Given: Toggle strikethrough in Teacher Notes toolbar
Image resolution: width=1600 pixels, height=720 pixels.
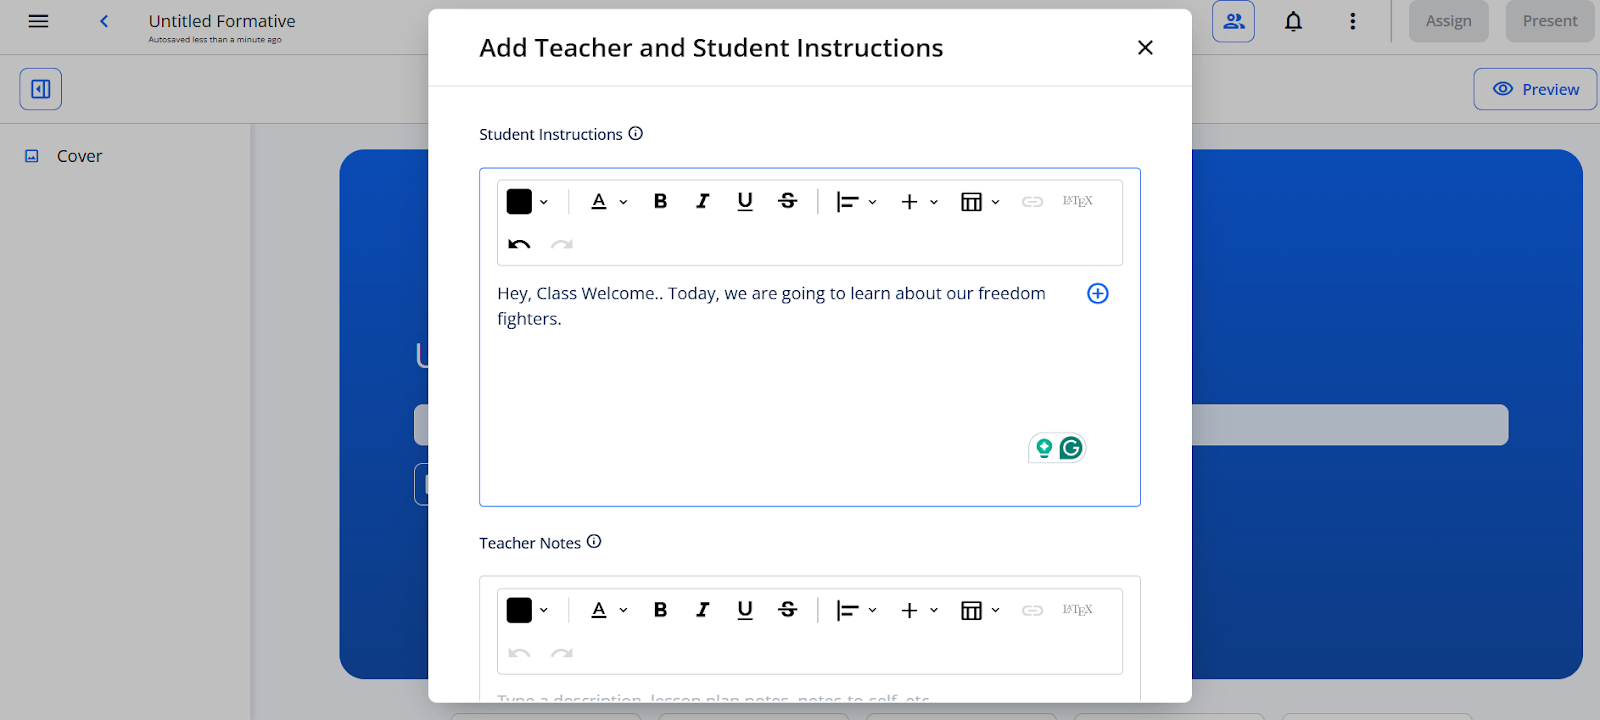Looking at the screenshot, I should click(x=788, y=610).
